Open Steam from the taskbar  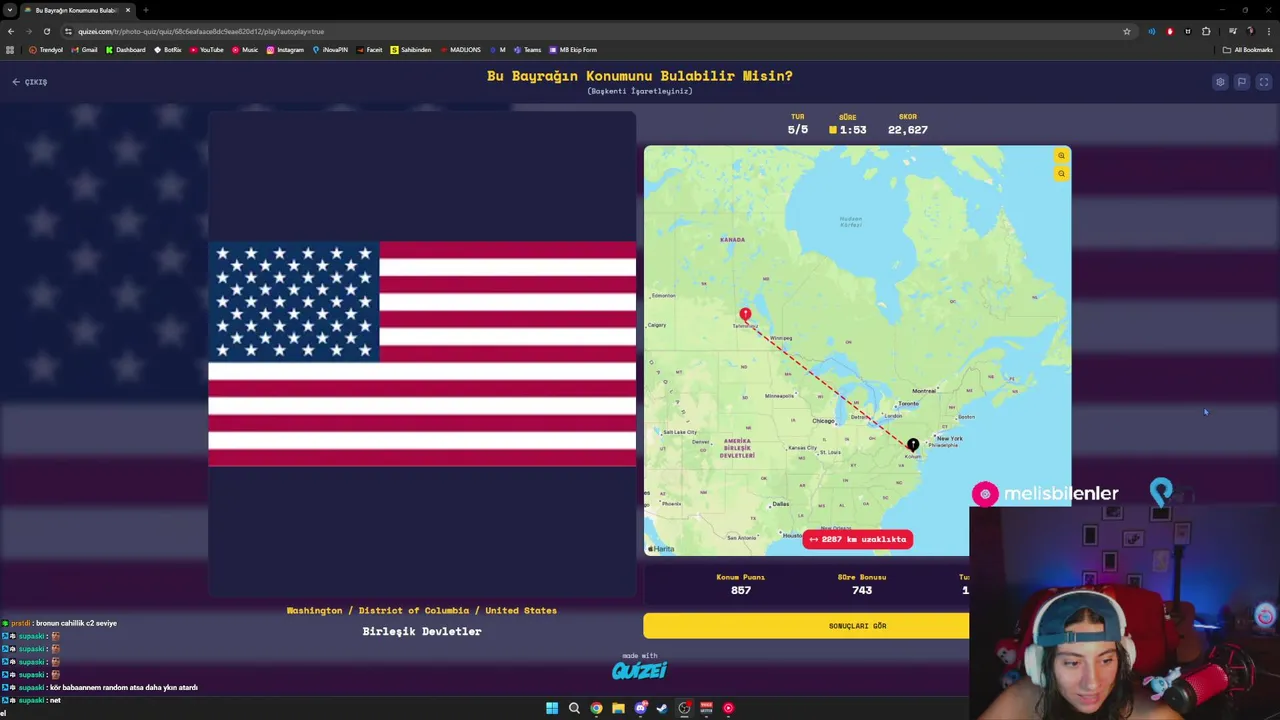click(x=662, y=708)
